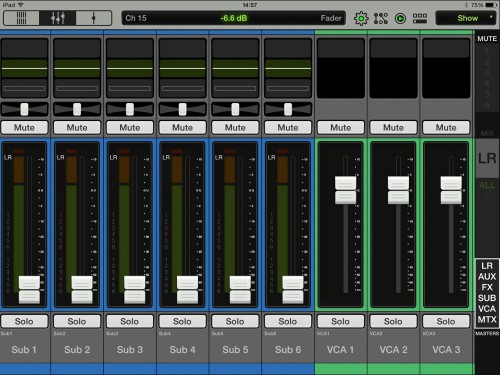This screenshot has height=375, width=500.
Task: Mute Sub 6 channel
Action: click(x=288, y=128)
